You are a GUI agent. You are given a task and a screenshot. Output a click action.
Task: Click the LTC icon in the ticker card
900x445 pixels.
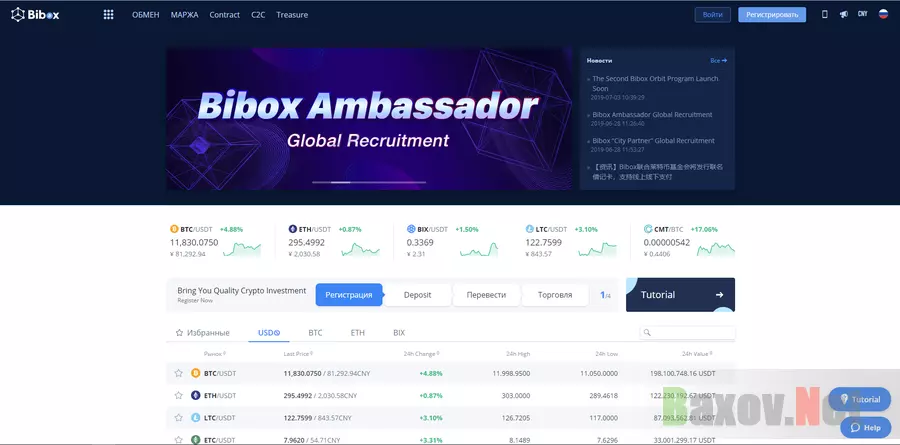(530, 229)
